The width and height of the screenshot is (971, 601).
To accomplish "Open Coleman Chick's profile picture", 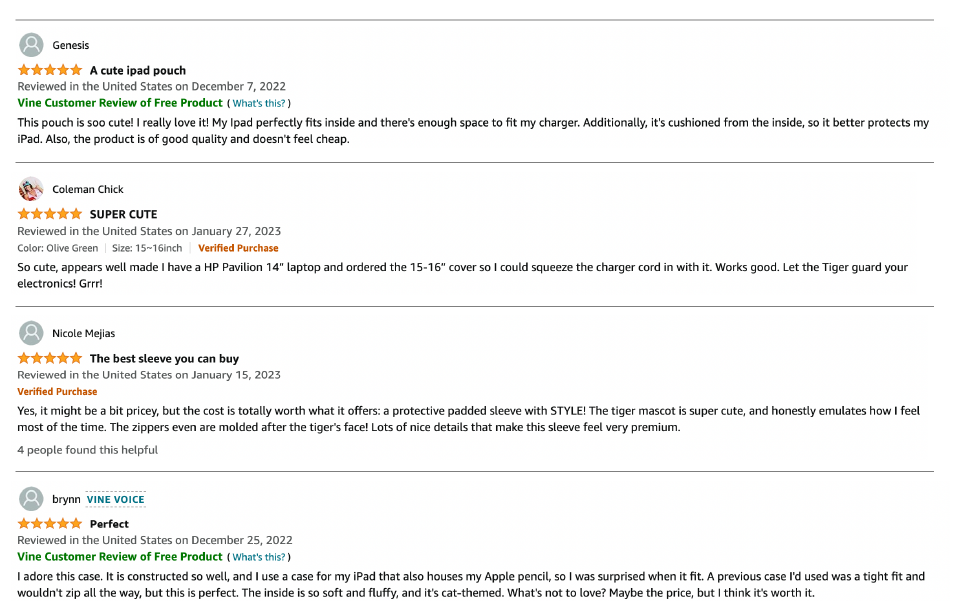I will (32, 189).
